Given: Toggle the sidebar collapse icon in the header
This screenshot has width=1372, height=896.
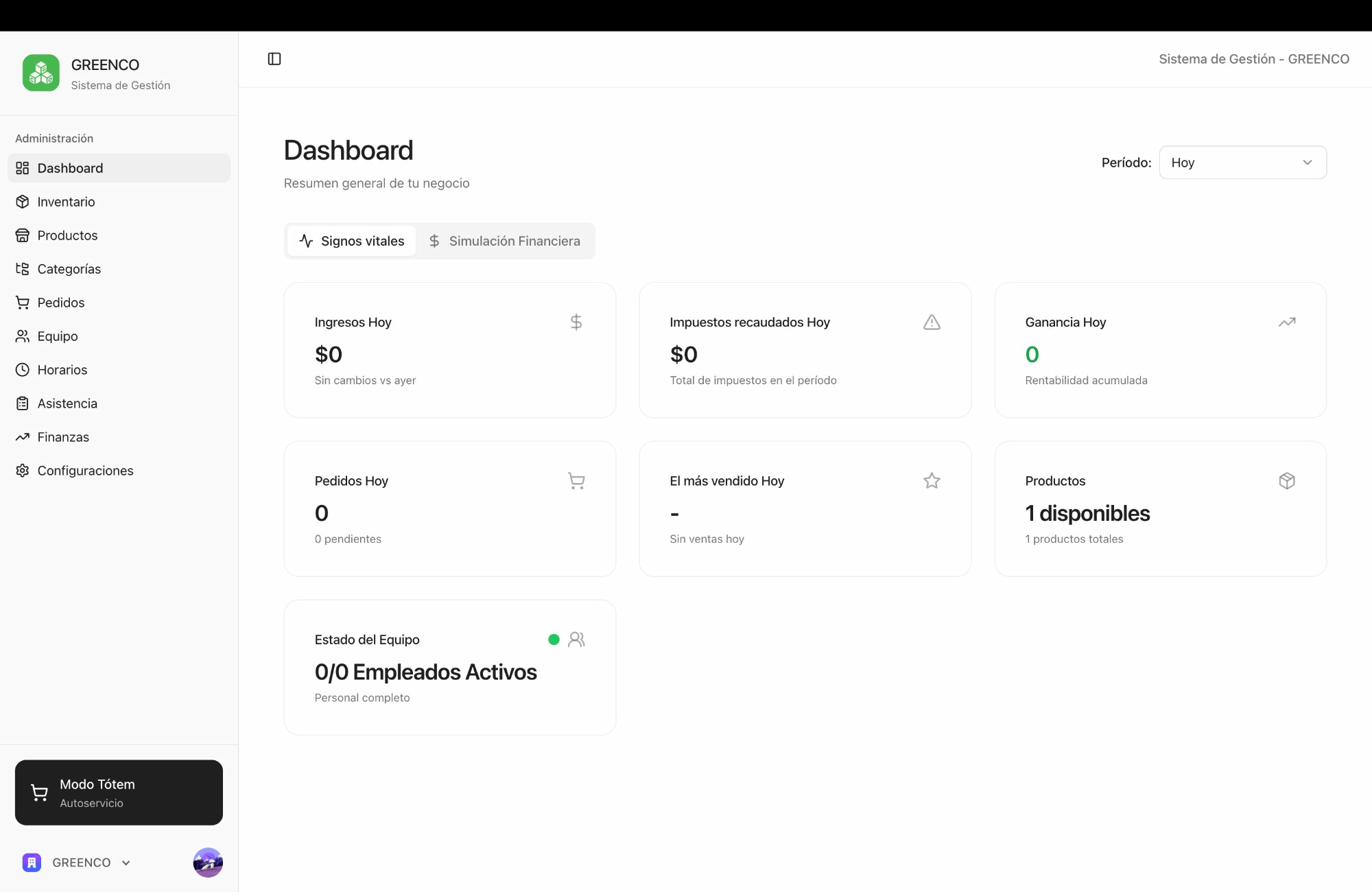Looking at the screenshot, I should click(274, 58).
